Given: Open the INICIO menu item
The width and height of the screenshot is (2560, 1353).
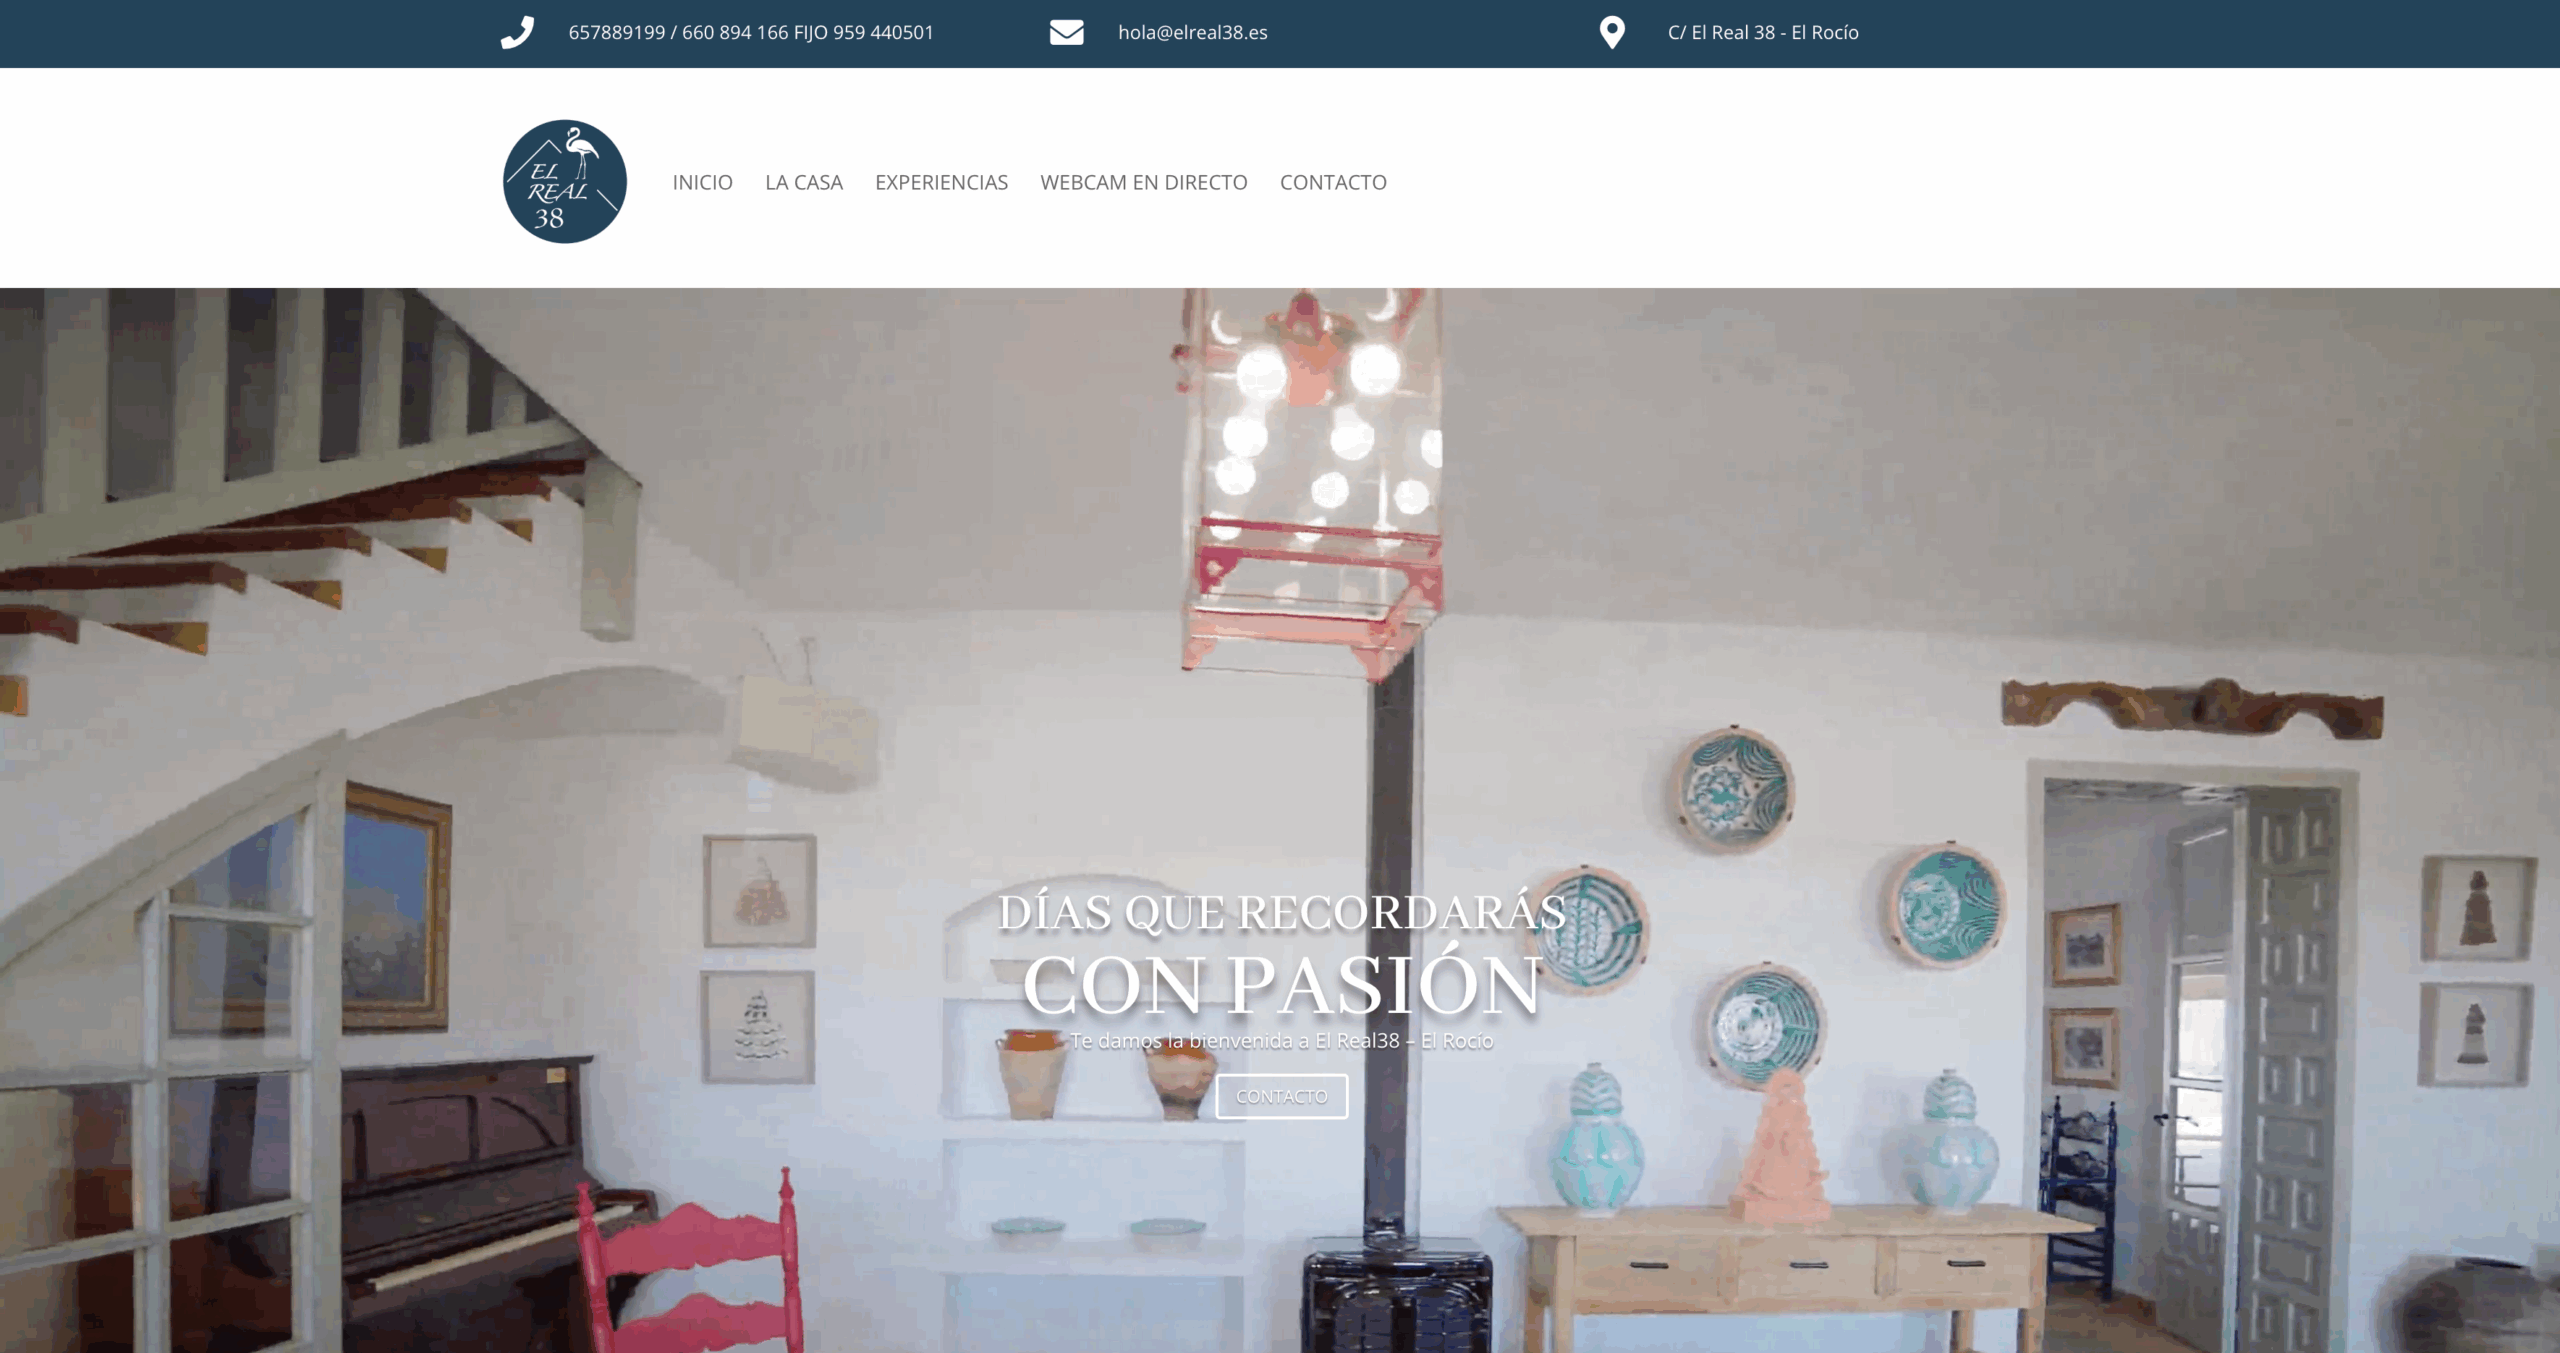Looking at the screenshot, I should click(702, 182).
